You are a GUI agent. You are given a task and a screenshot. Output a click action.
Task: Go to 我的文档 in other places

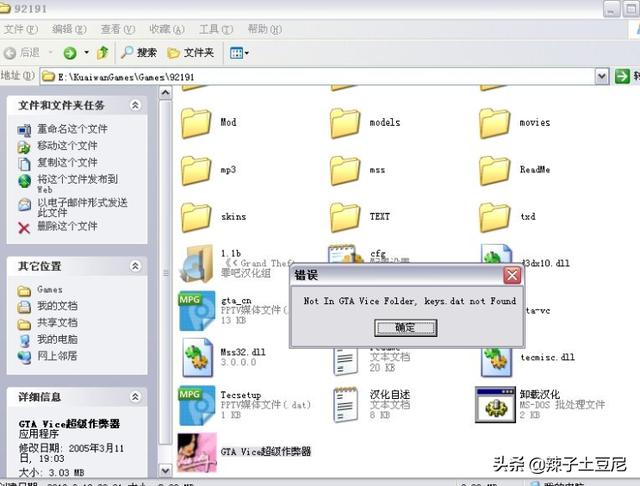57,306
